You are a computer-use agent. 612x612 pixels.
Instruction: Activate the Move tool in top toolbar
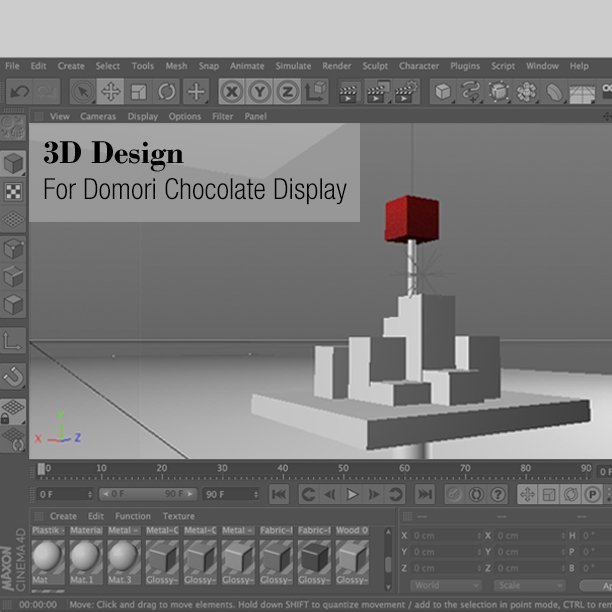[110, 92]
